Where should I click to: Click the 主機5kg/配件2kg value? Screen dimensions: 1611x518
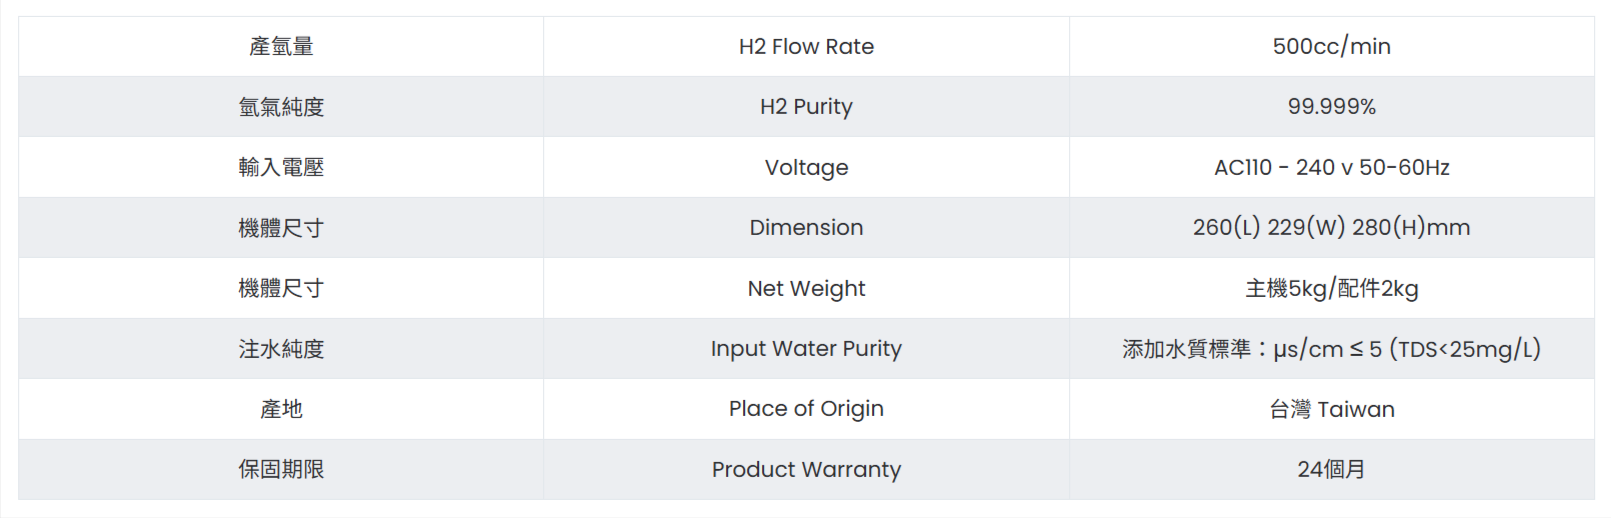[x=1331, y=289]
